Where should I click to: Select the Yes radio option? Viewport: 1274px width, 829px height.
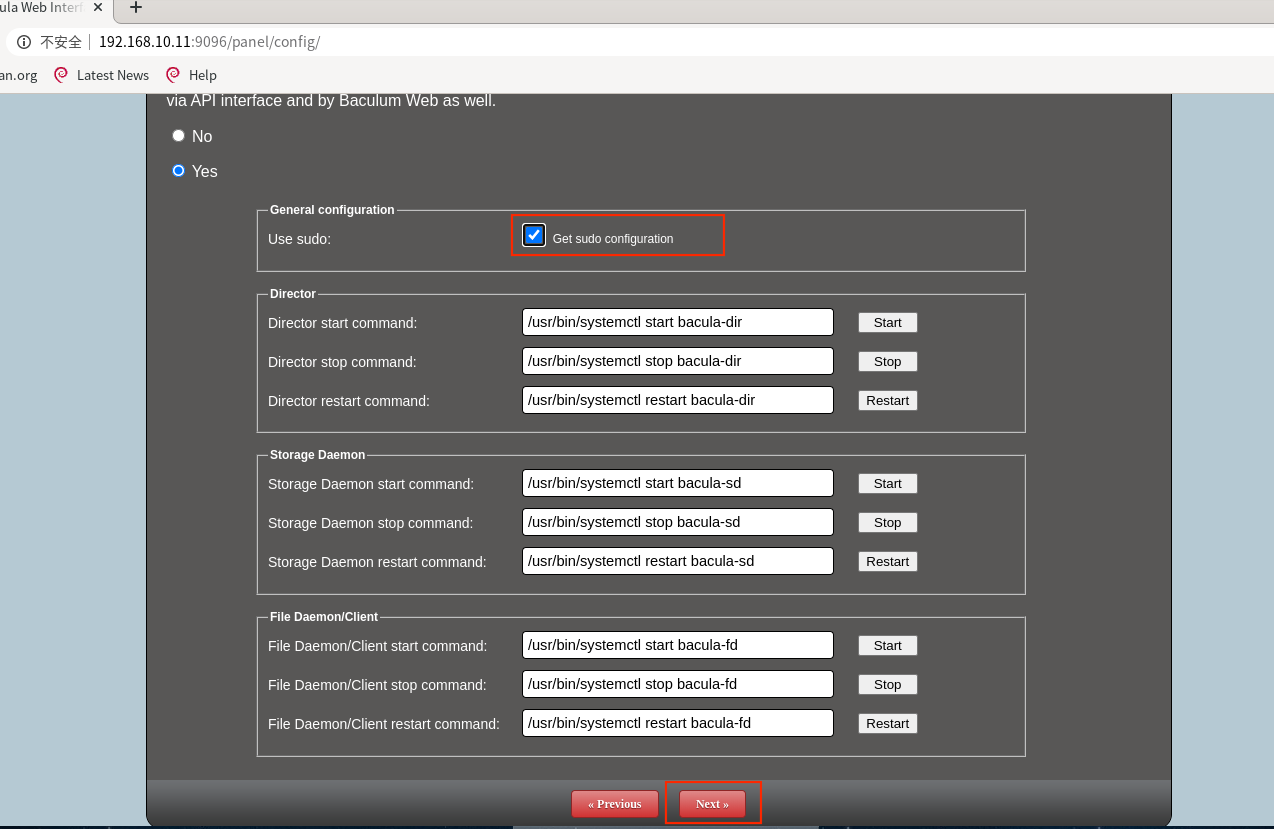click(x=179, y=171)
